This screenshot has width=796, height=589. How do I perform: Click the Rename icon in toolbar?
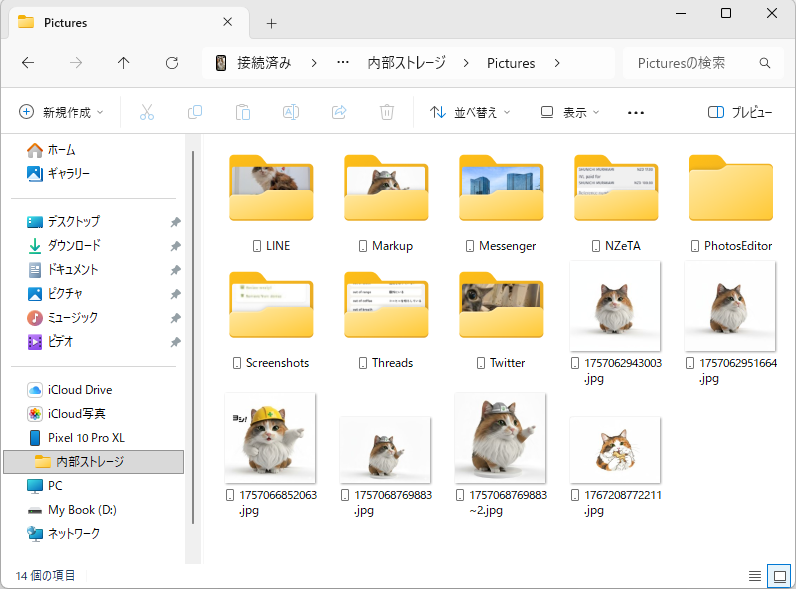tap(291, 112)
